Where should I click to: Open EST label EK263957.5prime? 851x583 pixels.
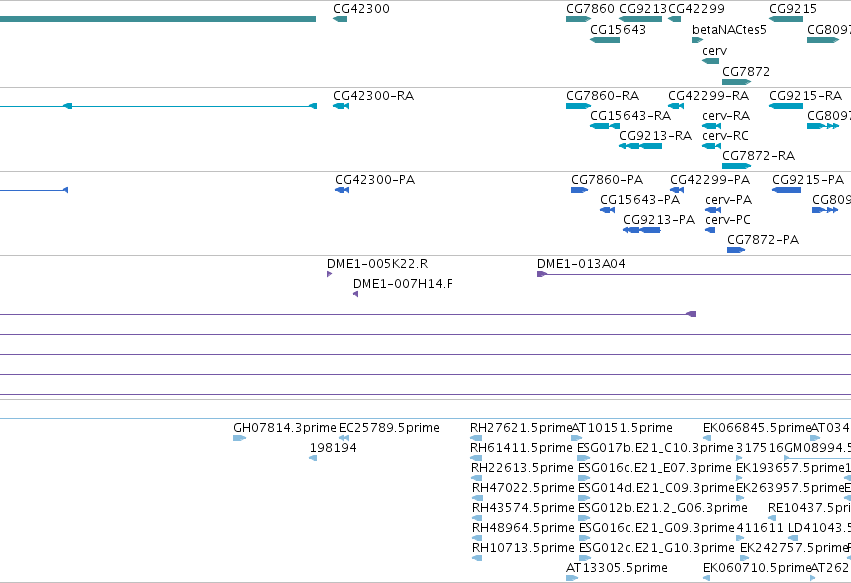coord(790,488)
